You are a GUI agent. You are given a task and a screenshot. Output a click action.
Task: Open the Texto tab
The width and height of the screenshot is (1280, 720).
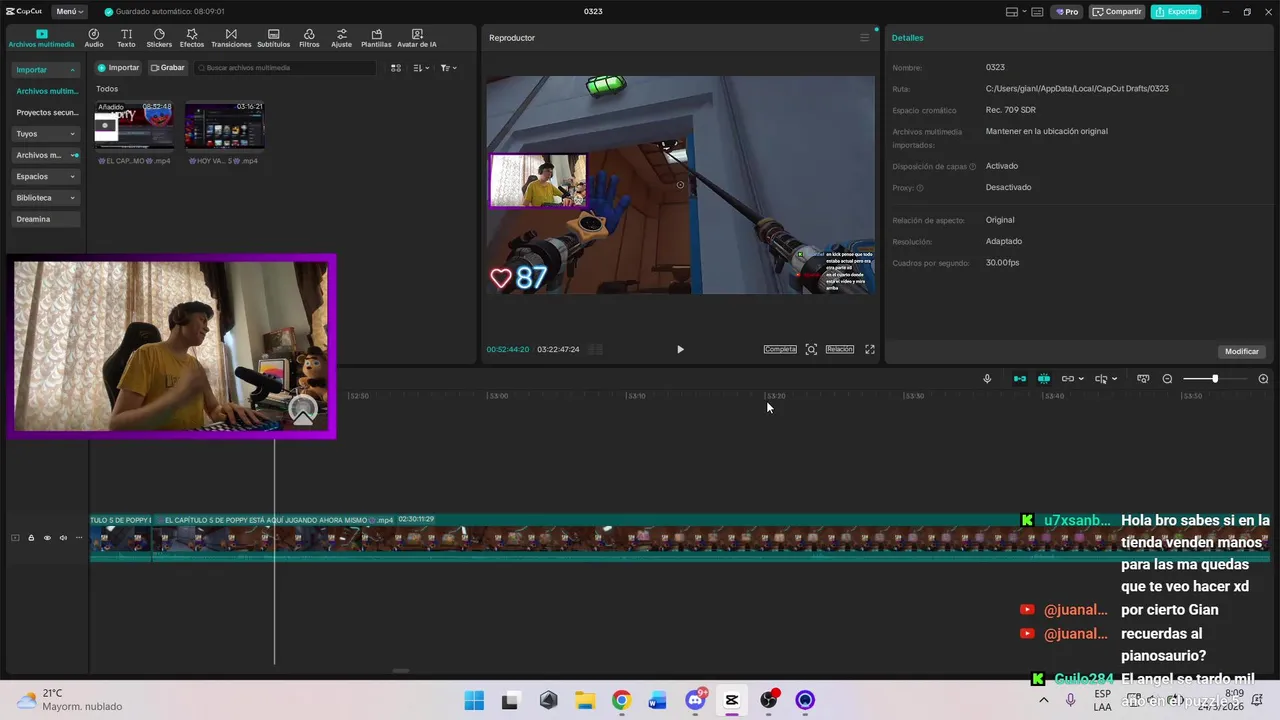(126, 38)
